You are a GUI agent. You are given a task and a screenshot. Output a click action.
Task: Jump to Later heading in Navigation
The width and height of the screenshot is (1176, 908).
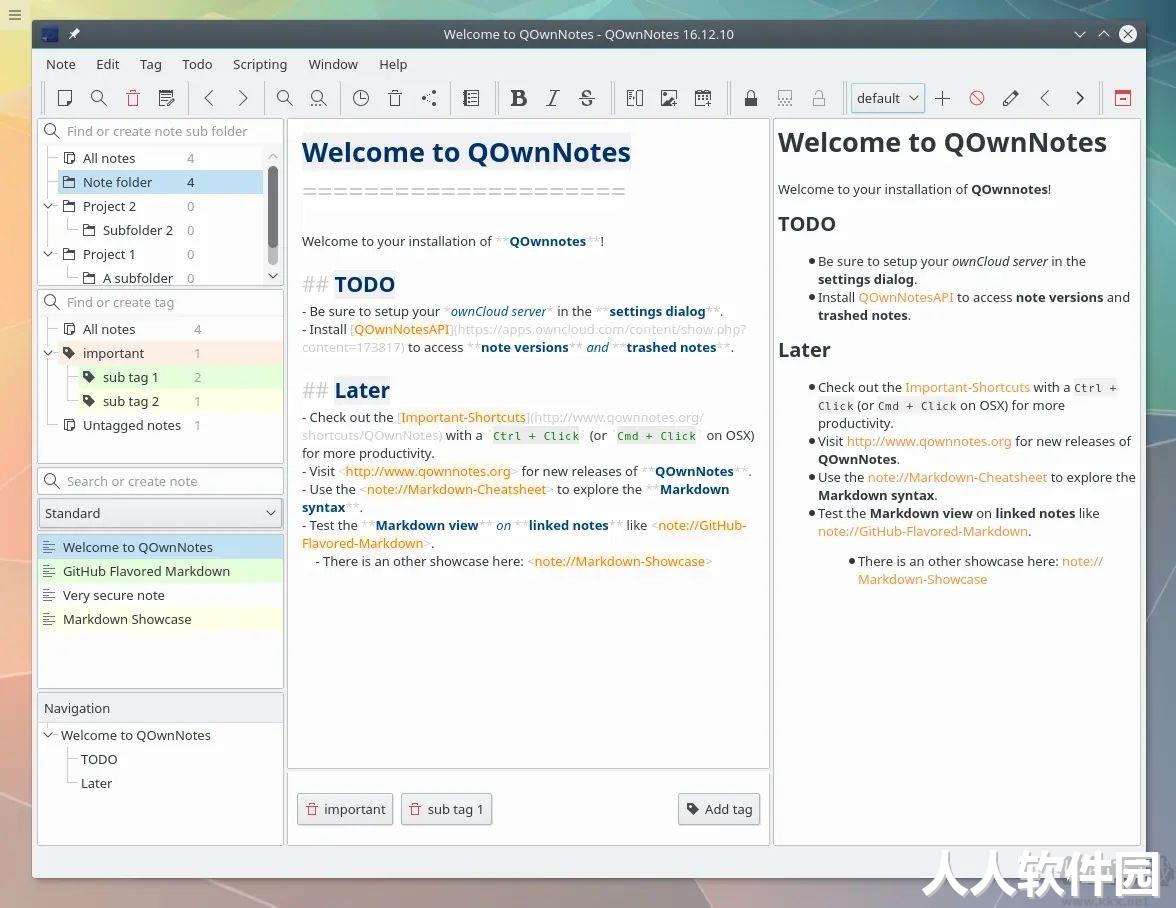pyautogui.click(x=96, y=784)
